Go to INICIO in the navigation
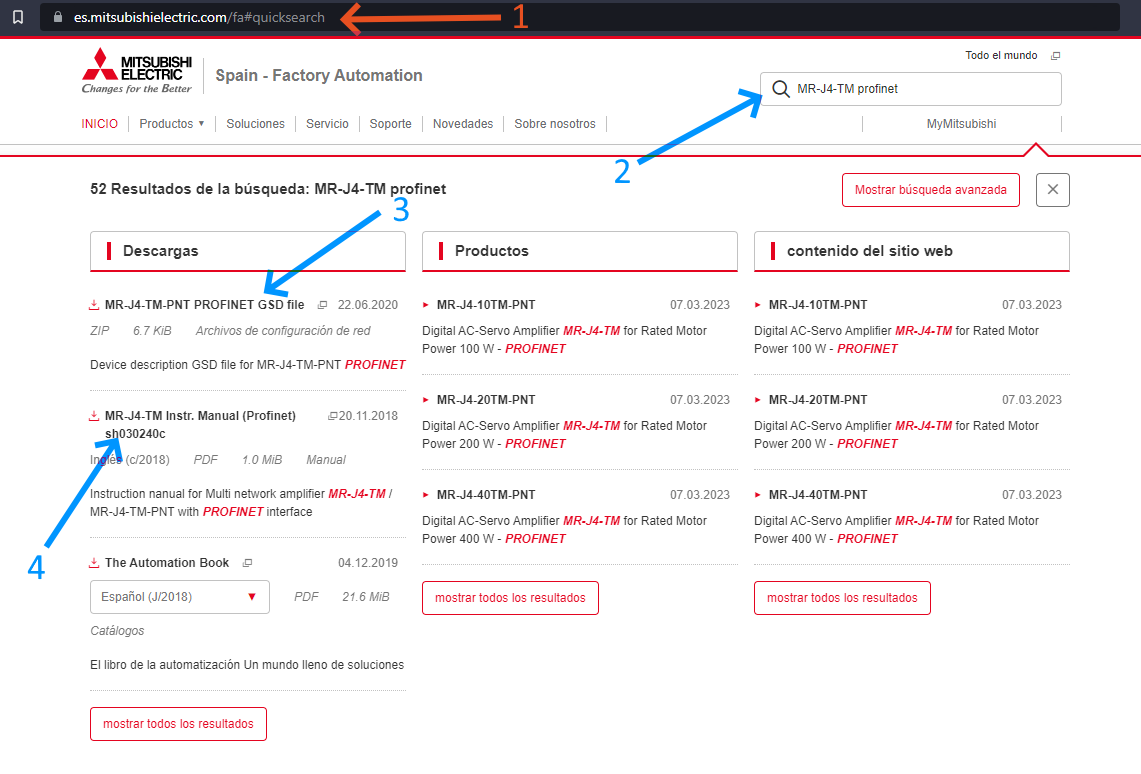 tap(100, 124)
